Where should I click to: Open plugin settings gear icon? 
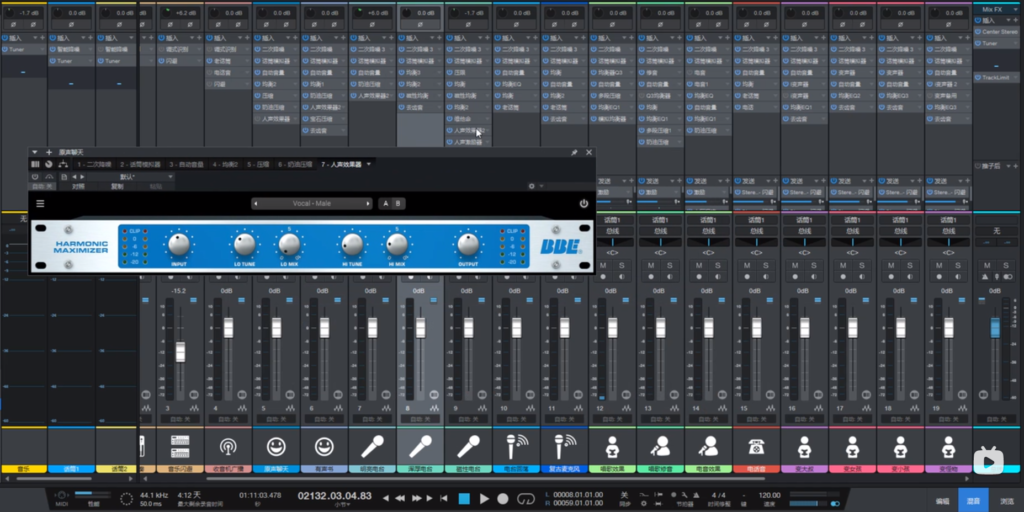531,185
